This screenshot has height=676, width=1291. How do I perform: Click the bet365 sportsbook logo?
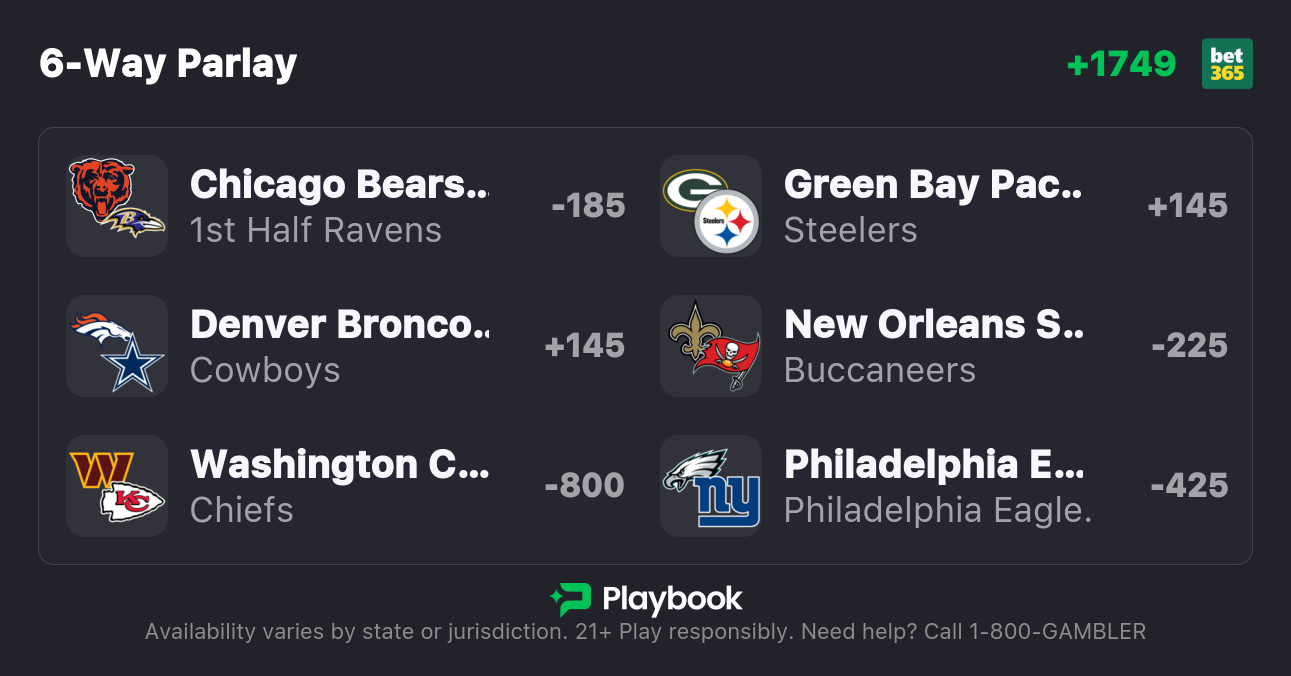1227,64
